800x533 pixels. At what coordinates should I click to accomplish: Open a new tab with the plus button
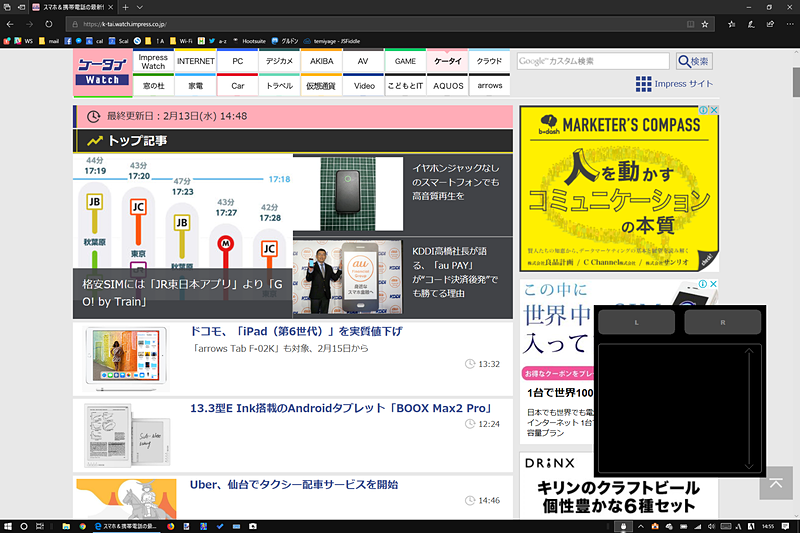126,7
